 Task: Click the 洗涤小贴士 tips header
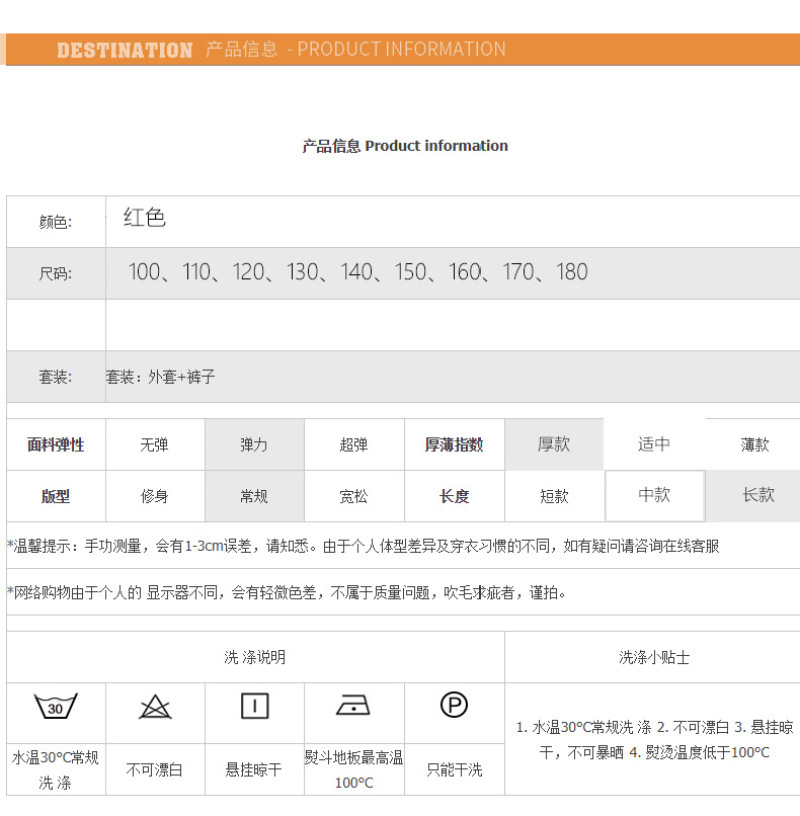654,657
